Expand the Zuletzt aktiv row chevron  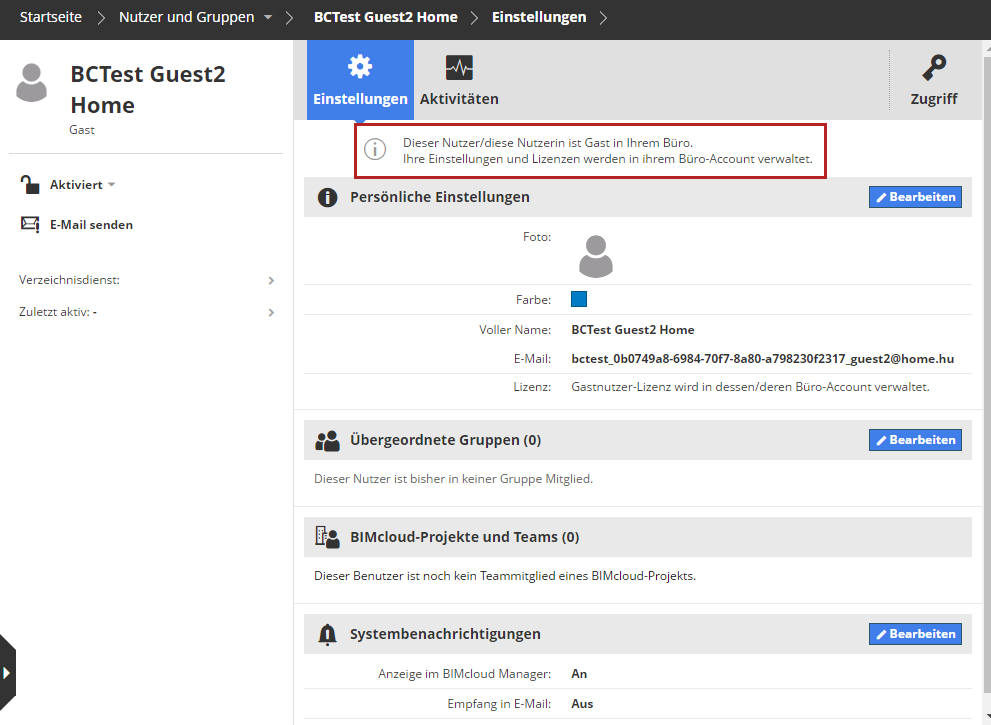(271, 313)
